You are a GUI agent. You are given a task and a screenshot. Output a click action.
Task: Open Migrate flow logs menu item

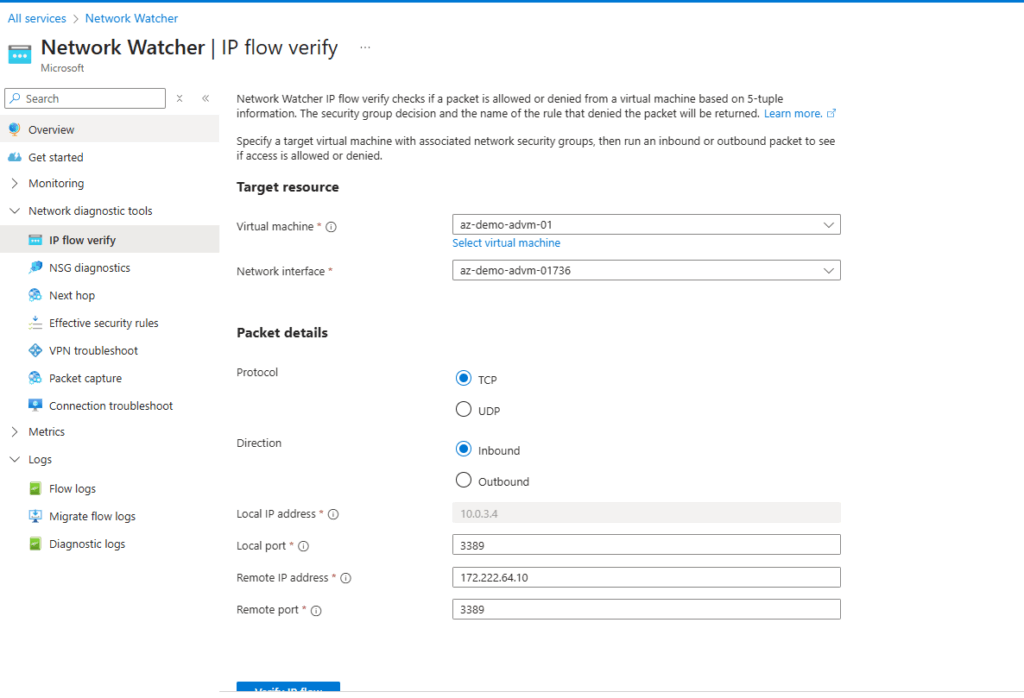(92, 517)
